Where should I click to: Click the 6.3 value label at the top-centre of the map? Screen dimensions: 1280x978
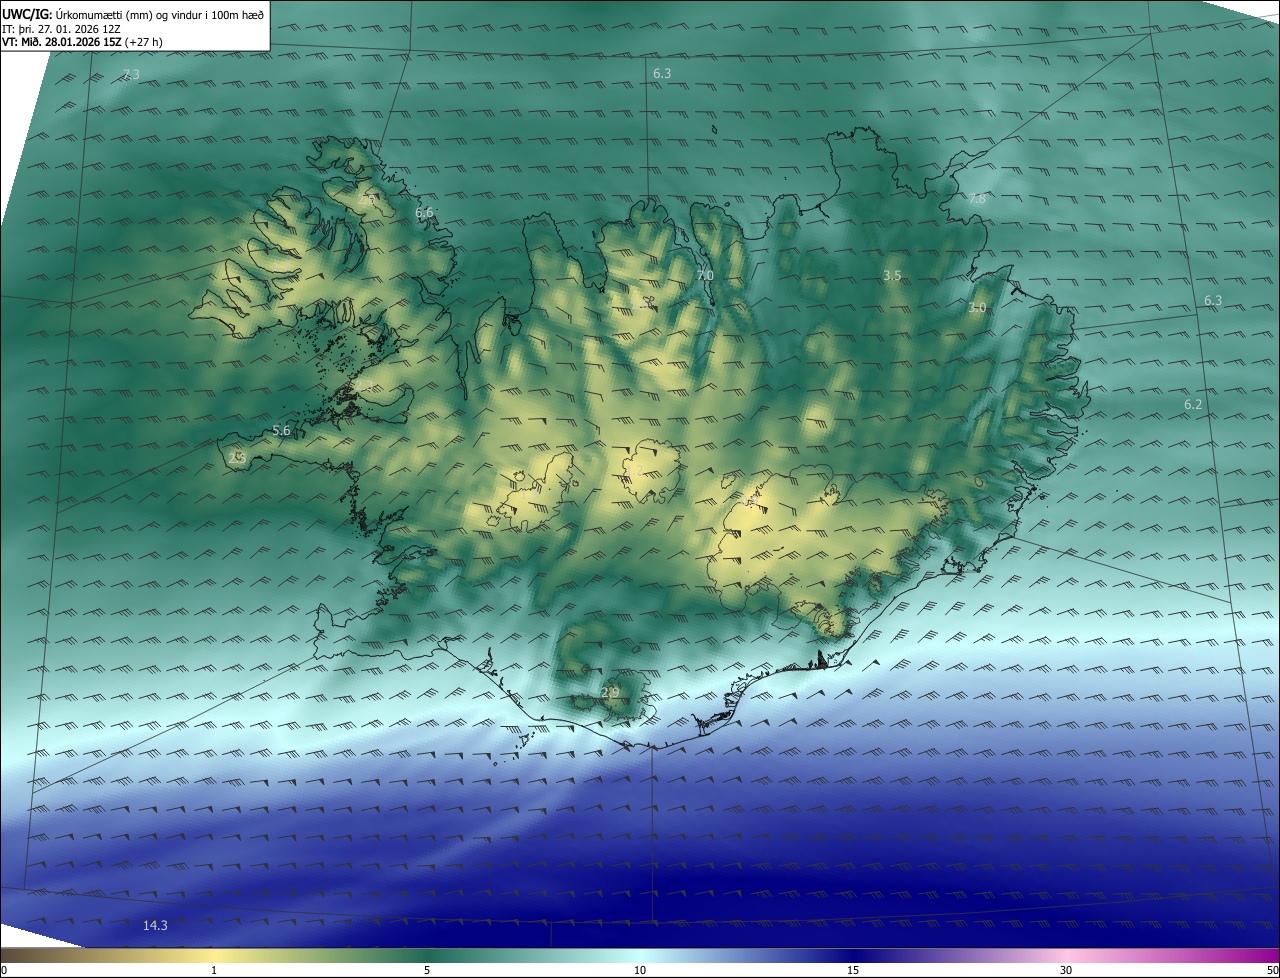point(662,74)
